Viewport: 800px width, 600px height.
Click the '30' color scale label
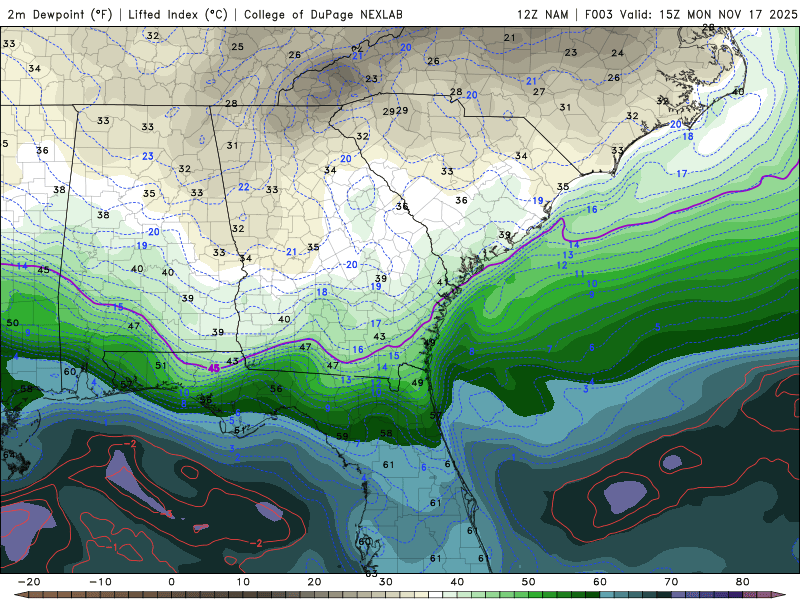click(386, 582)
